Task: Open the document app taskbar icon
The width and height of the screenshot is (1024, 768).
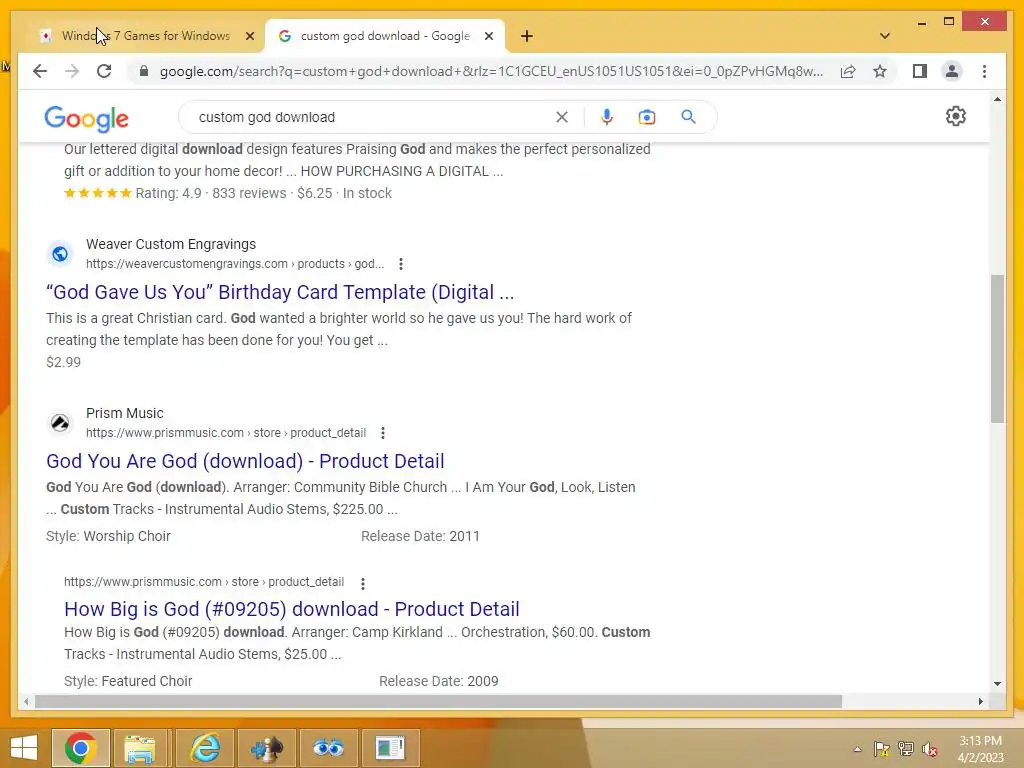Action: pyautogui.click(x=390, y=748)
